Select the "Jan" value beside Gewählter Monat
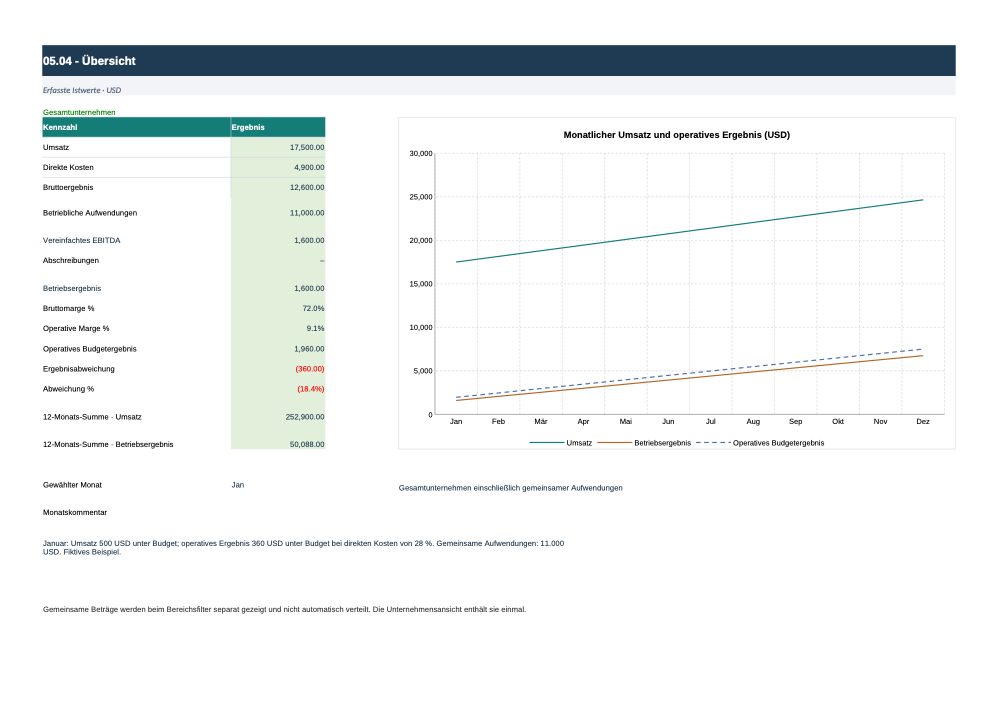This screenshot has width=1000, height=707. (x=238, y=485)
